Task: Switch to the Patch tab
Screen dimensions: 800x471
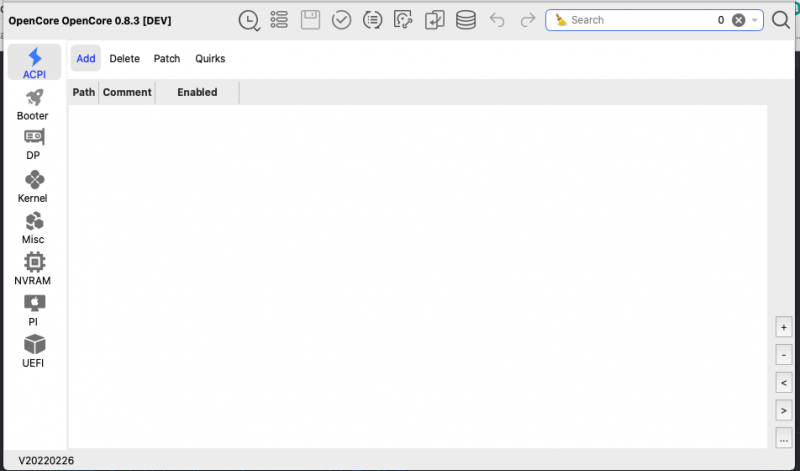Action: coord(167,58)
